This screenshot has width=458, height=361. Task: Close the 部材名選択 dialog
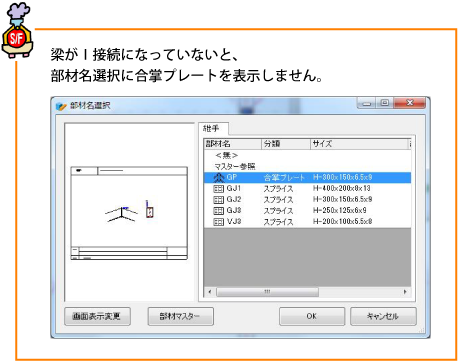[410, 103]
